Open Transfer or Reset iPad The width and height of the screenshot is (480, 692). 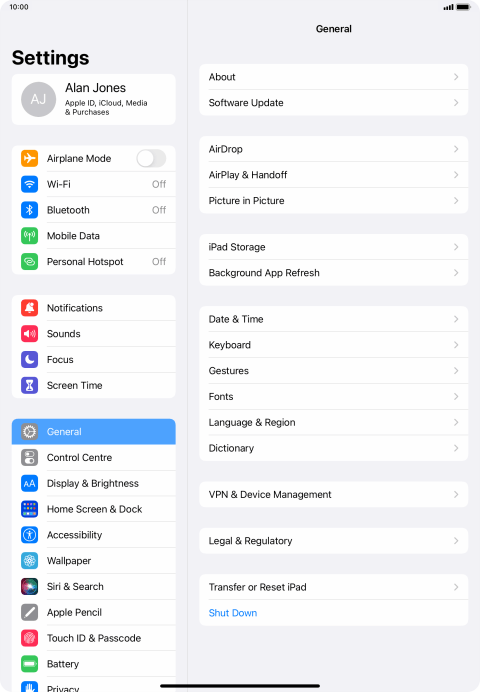coord(334,587)
